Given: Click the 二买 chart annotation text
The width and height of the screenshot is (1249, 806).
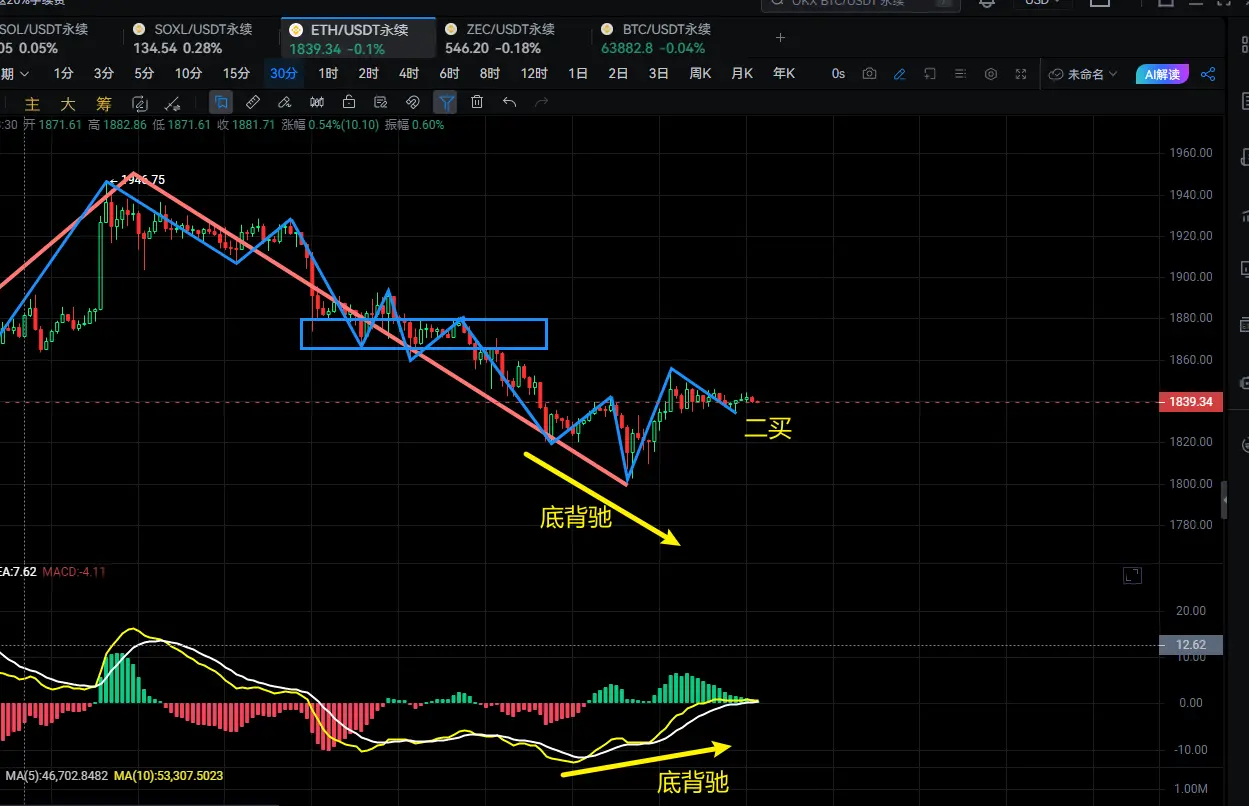Looking at the screenshot, I should click(768, 430).
